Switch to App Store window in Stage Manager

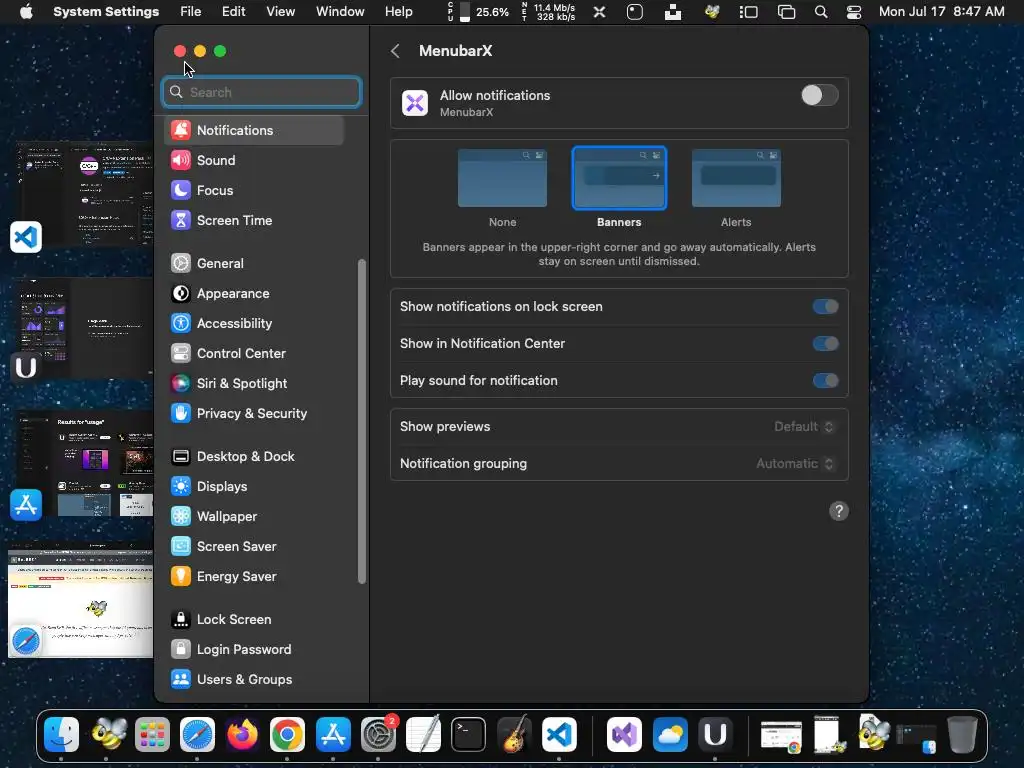[85, 464]
